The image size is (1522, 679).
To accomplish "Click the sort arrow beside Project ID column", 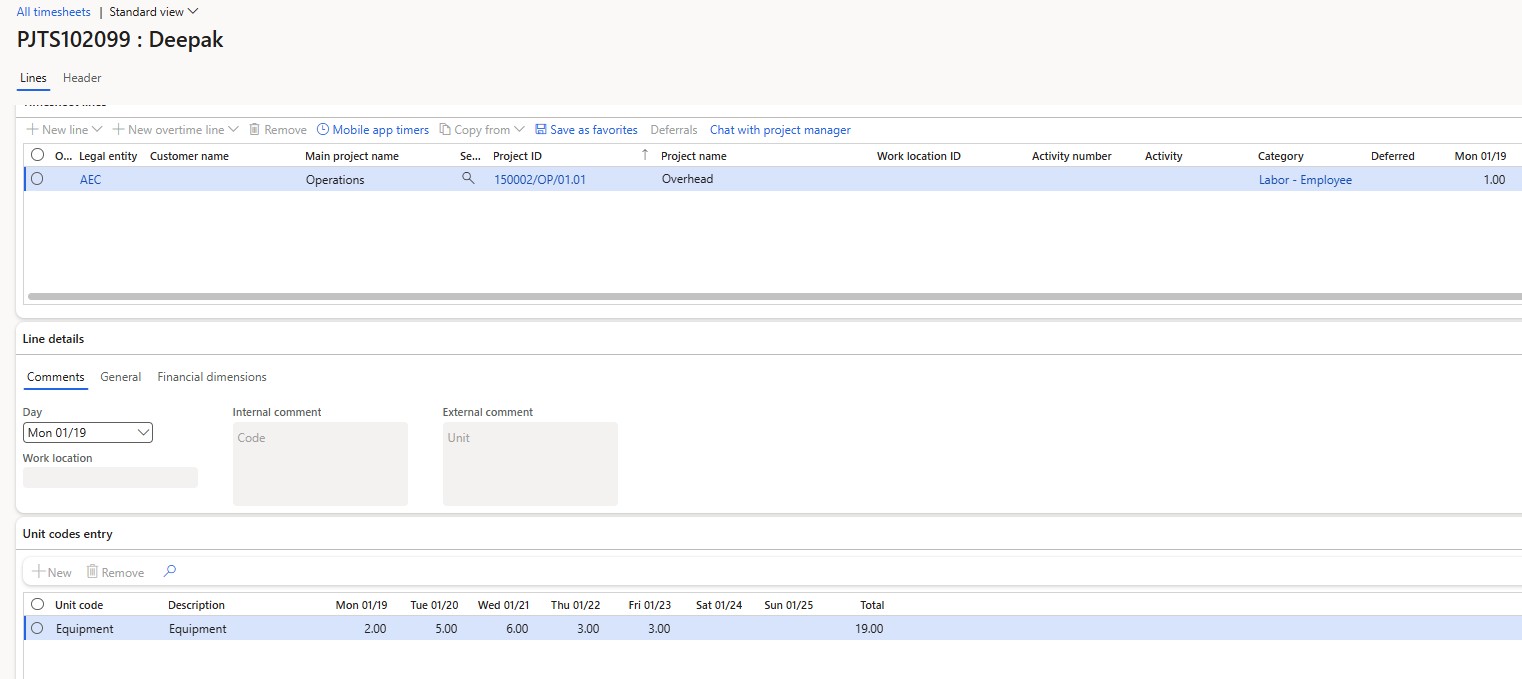I will click(x=645, y=155).
